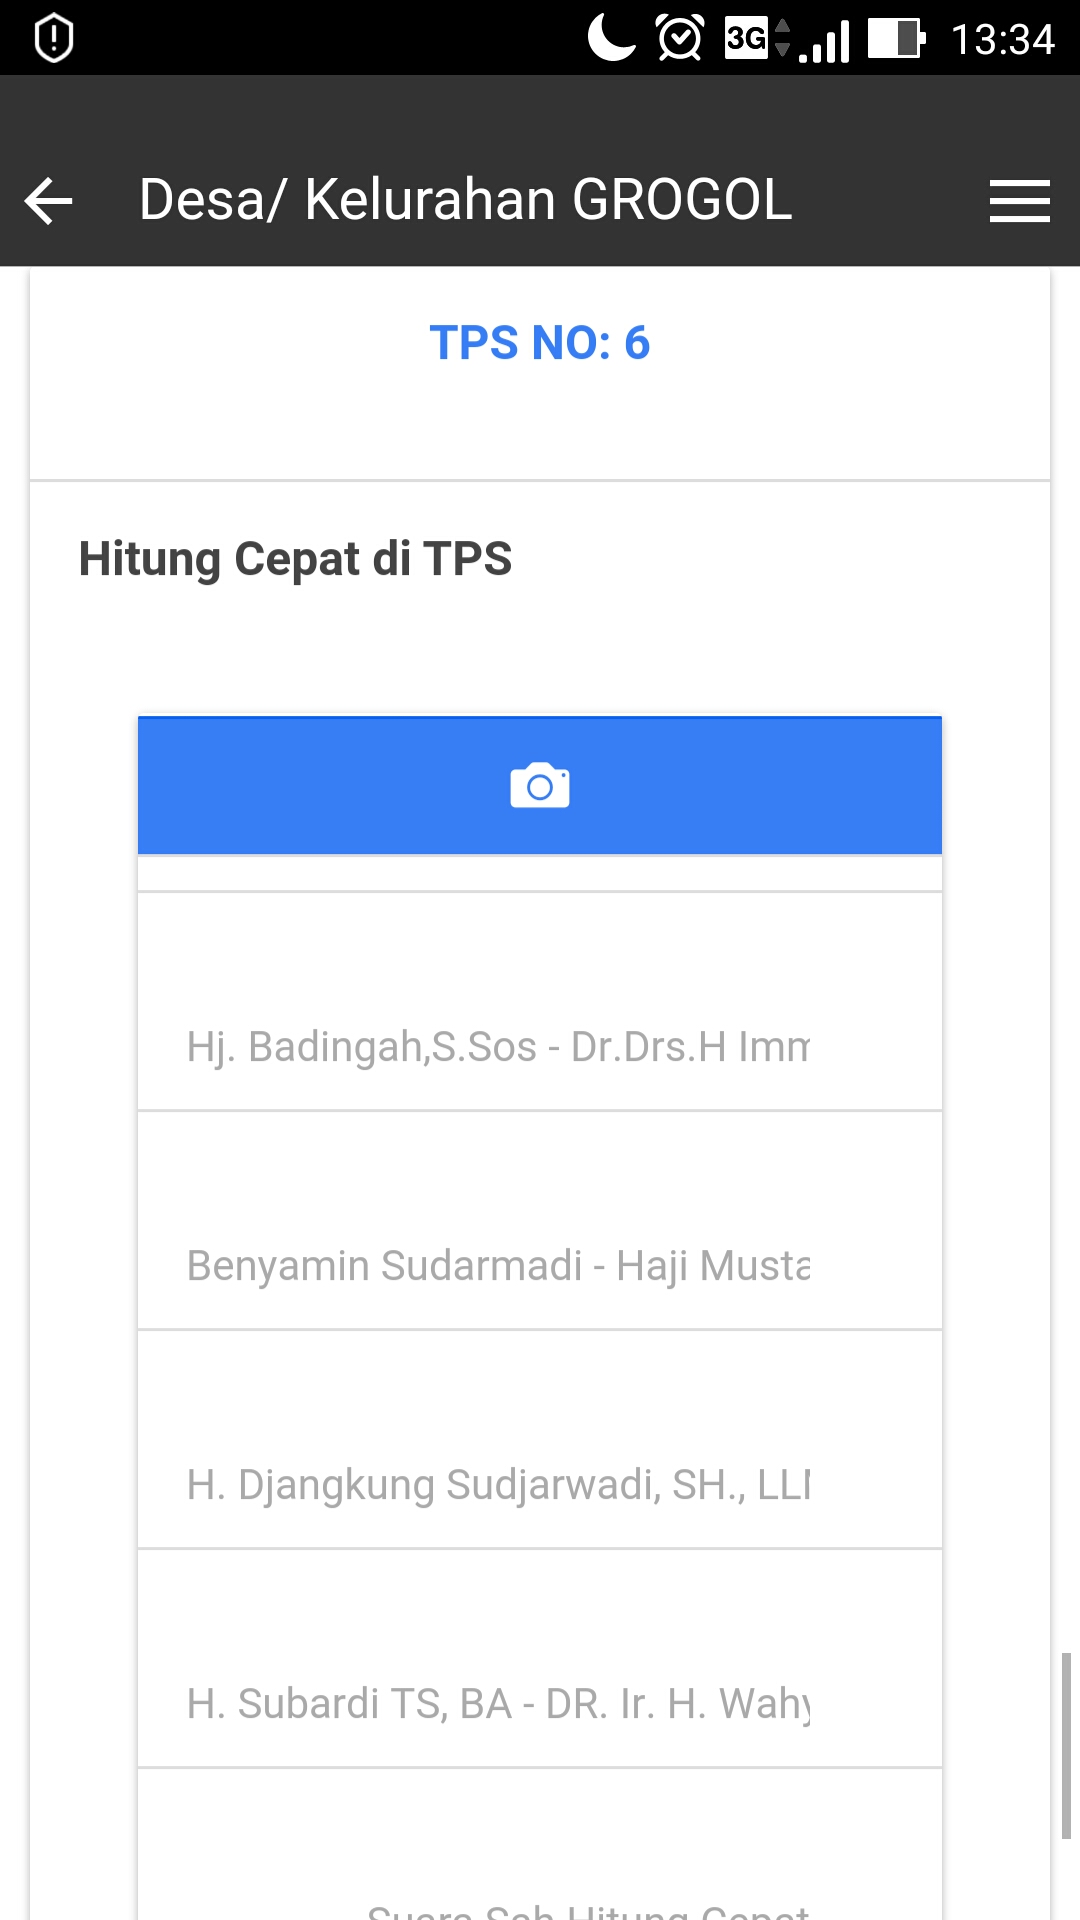Tap the TPS NO: 6 heading
1080x1920 pixels.
540,343
